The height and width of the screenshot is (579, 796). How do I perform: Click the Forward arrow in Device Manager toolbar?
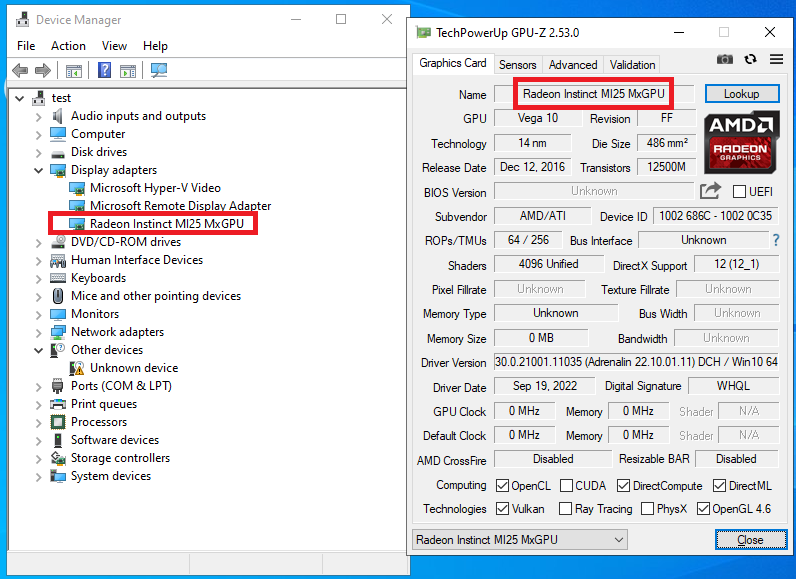(43, 70)
